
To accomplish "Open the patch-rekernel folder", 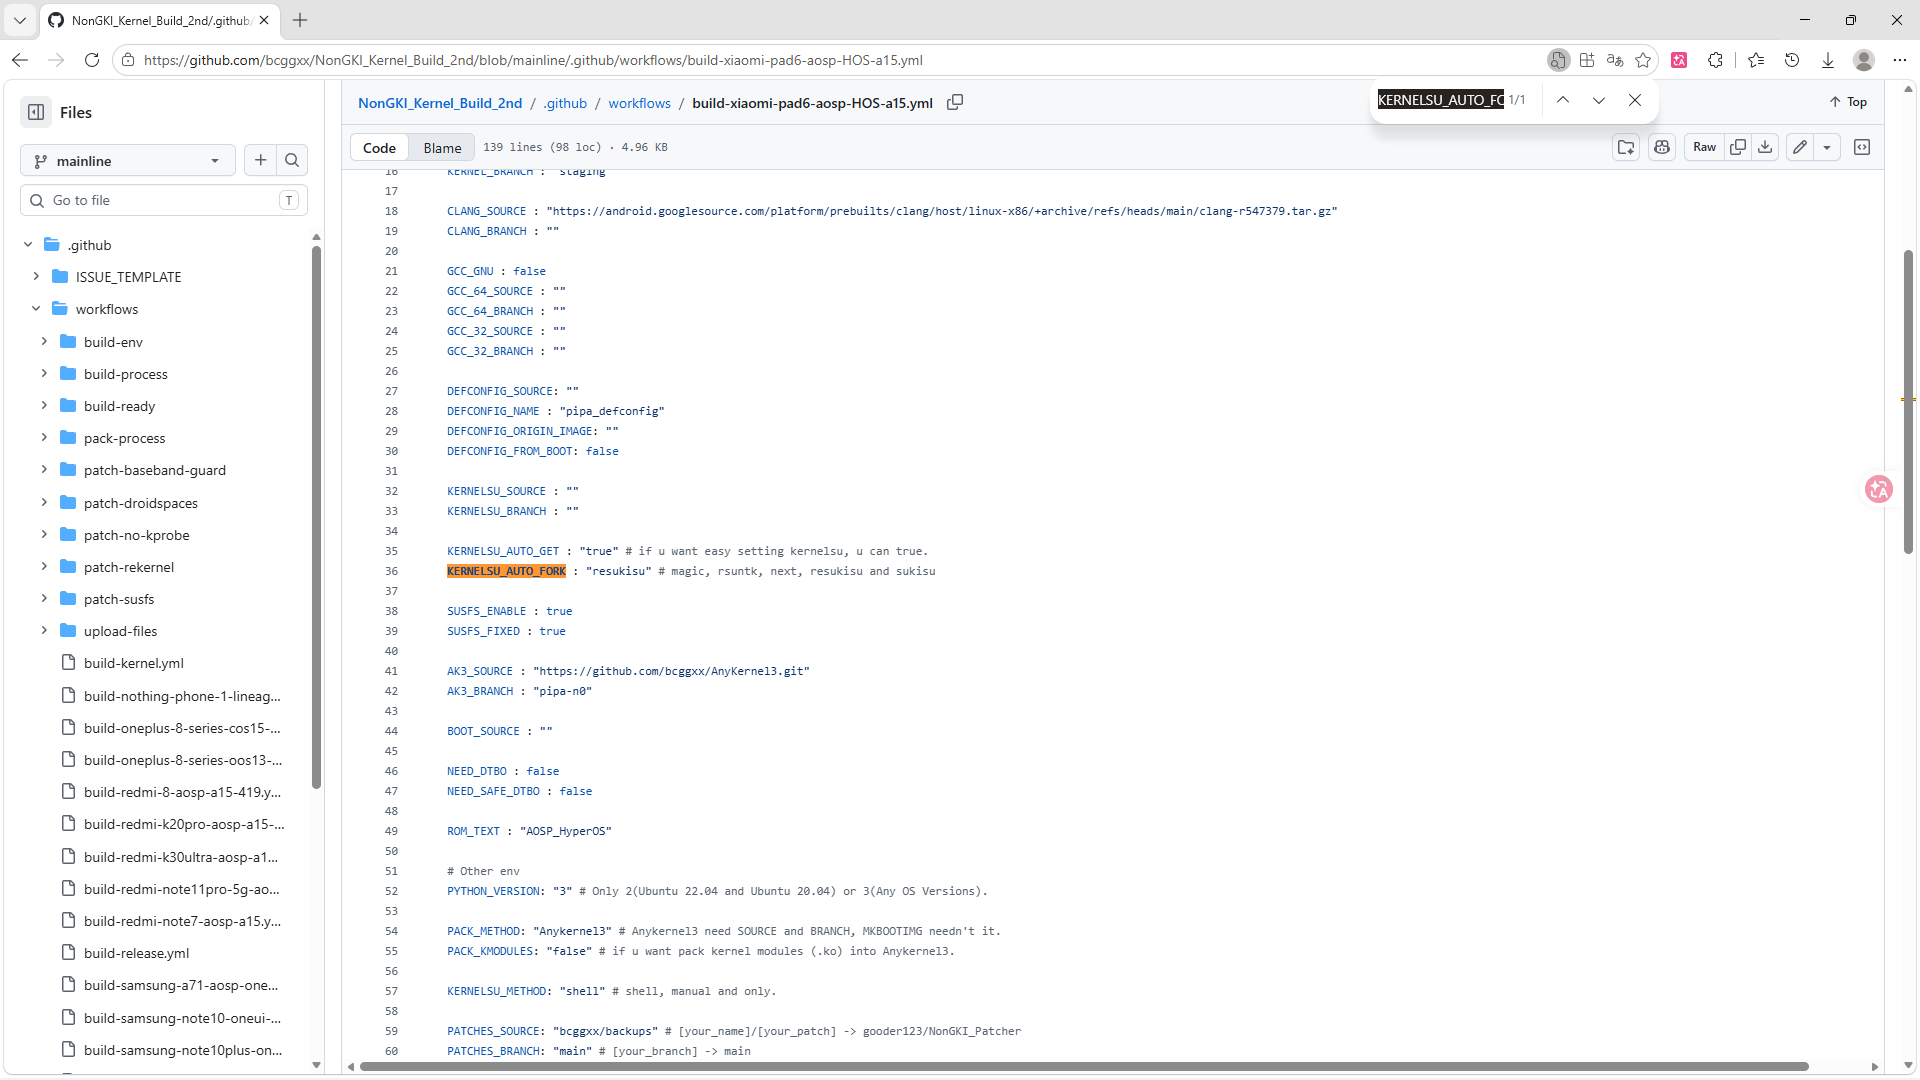I will pyautogui.click(x=129, y=567).
